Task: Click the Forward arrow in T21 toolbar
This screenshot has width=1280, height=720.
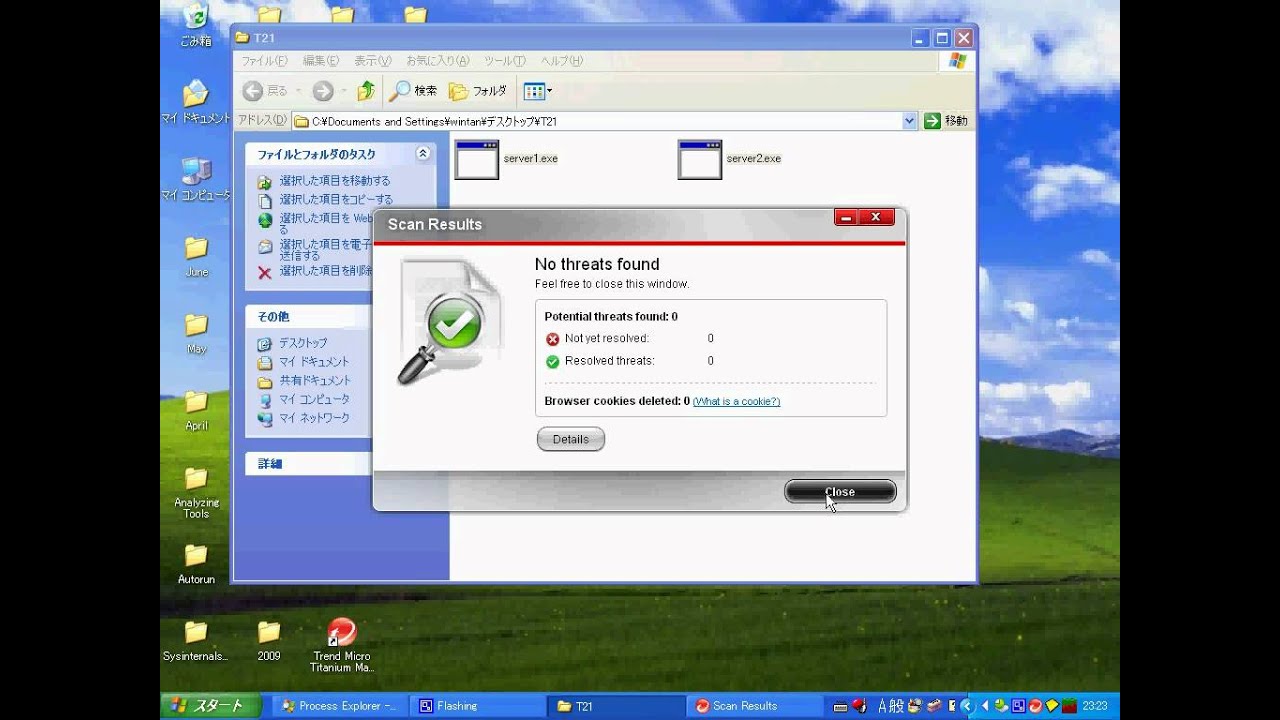Action: point(323,91)
